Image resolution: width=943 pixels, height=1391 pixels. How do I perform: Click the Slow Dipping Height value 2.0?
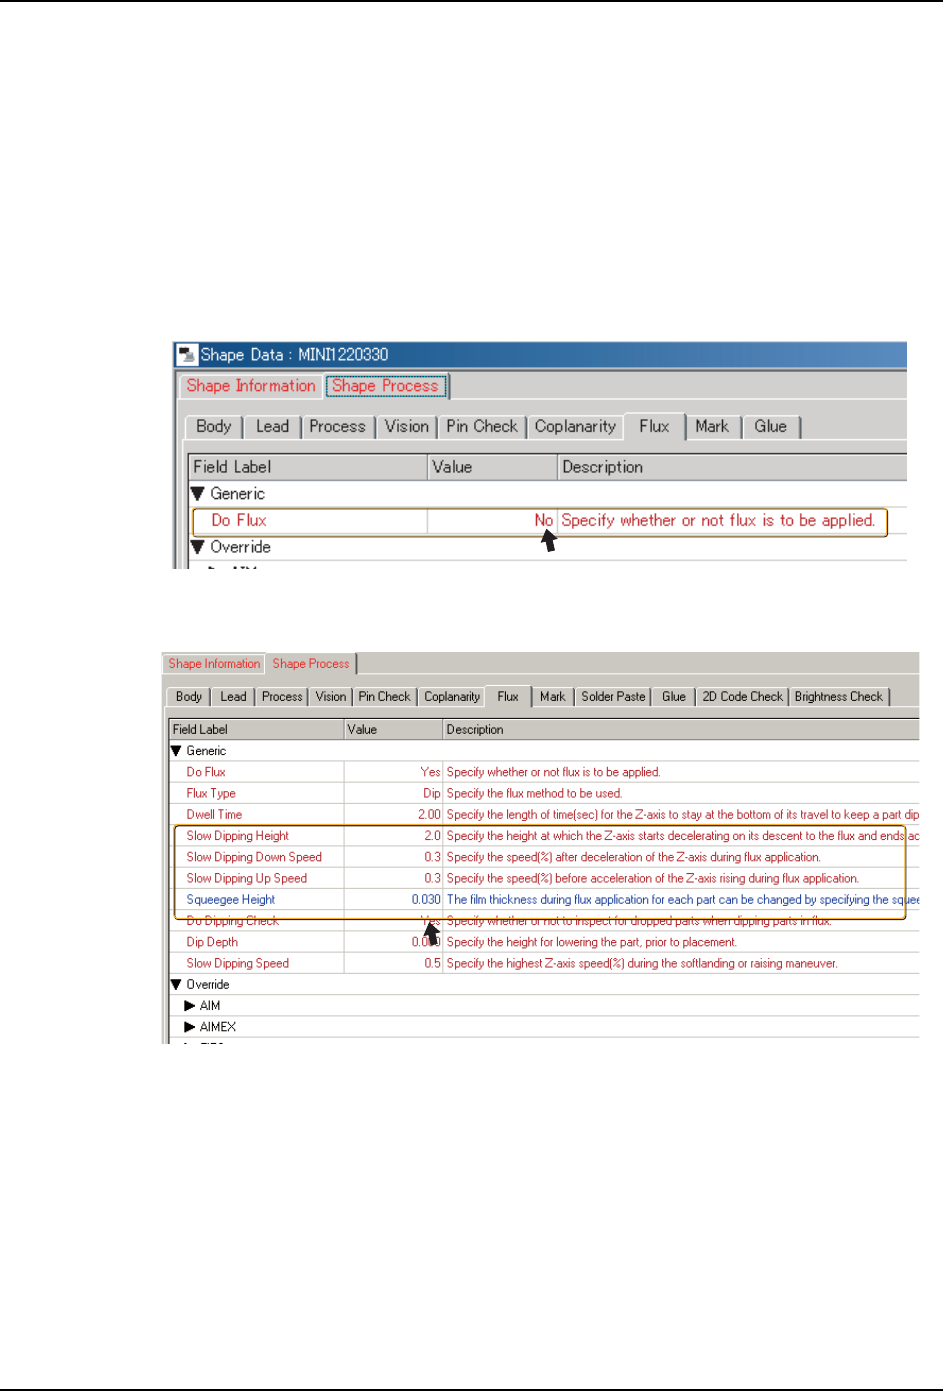(432, 836)
